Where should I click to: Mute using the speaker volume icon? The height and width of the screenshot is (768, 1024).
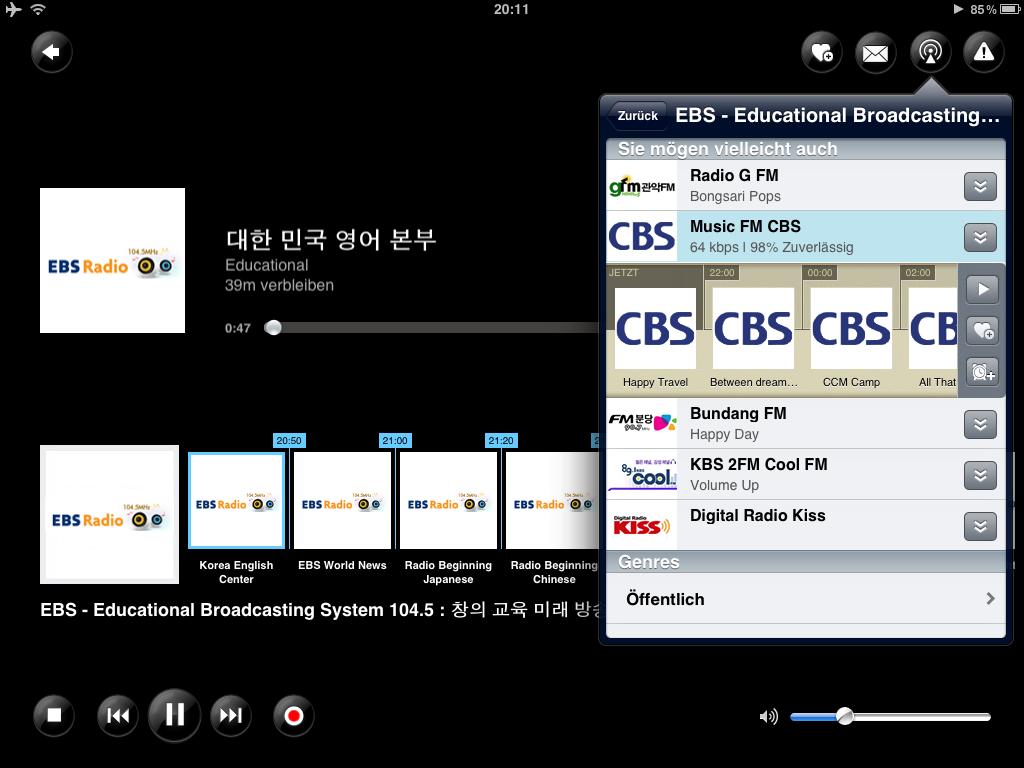(x=769, y=716)
